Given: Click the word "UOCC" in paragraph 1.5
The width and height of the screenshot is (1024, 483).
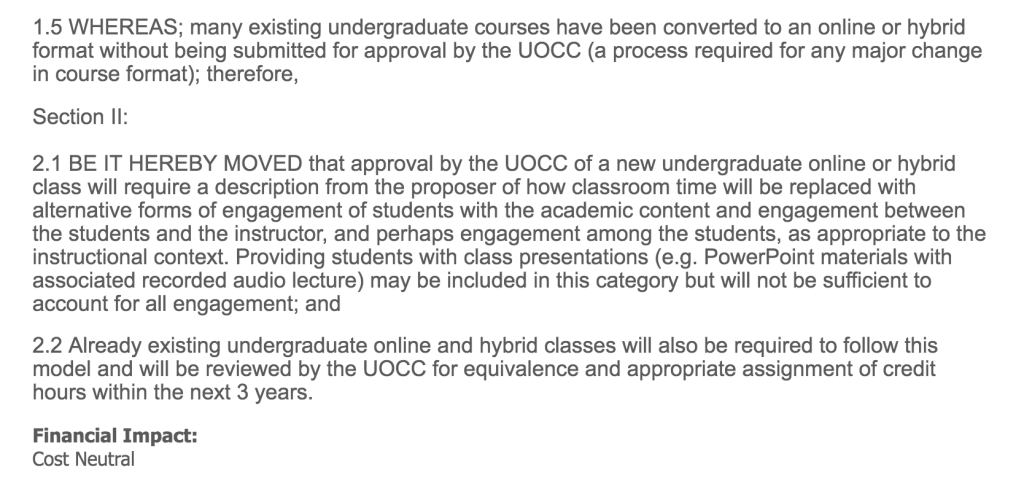Looking at the screenshot, I should click(x=549, y=51).
